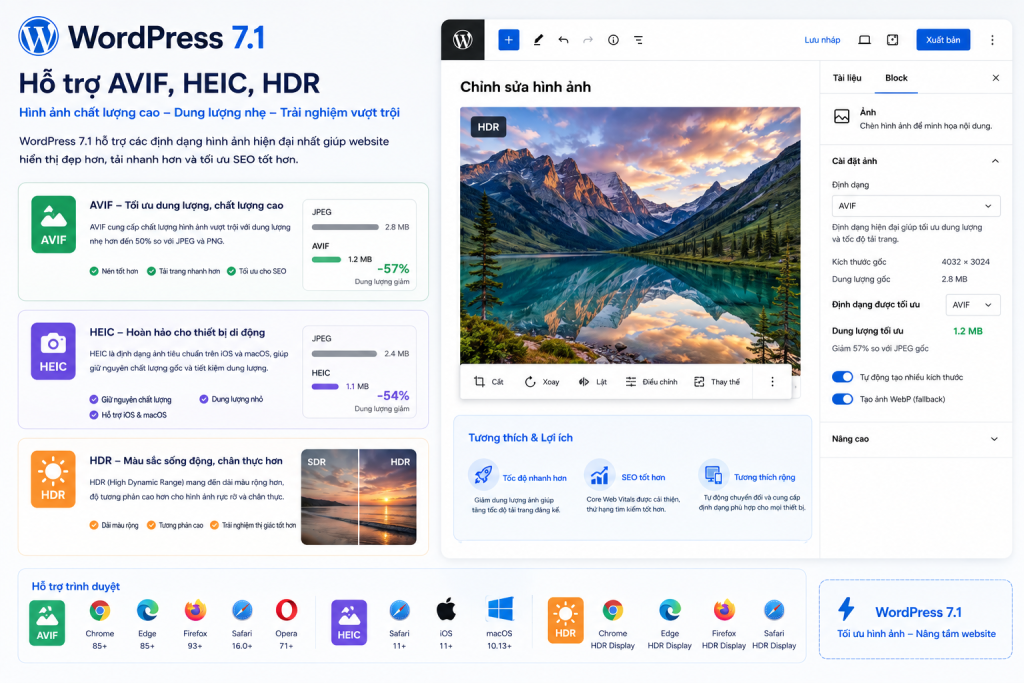Screen dimensions: 1024x683
Task: Click the Ảnh block image icon
Action: pyautogui.click(x=842, y=117)
